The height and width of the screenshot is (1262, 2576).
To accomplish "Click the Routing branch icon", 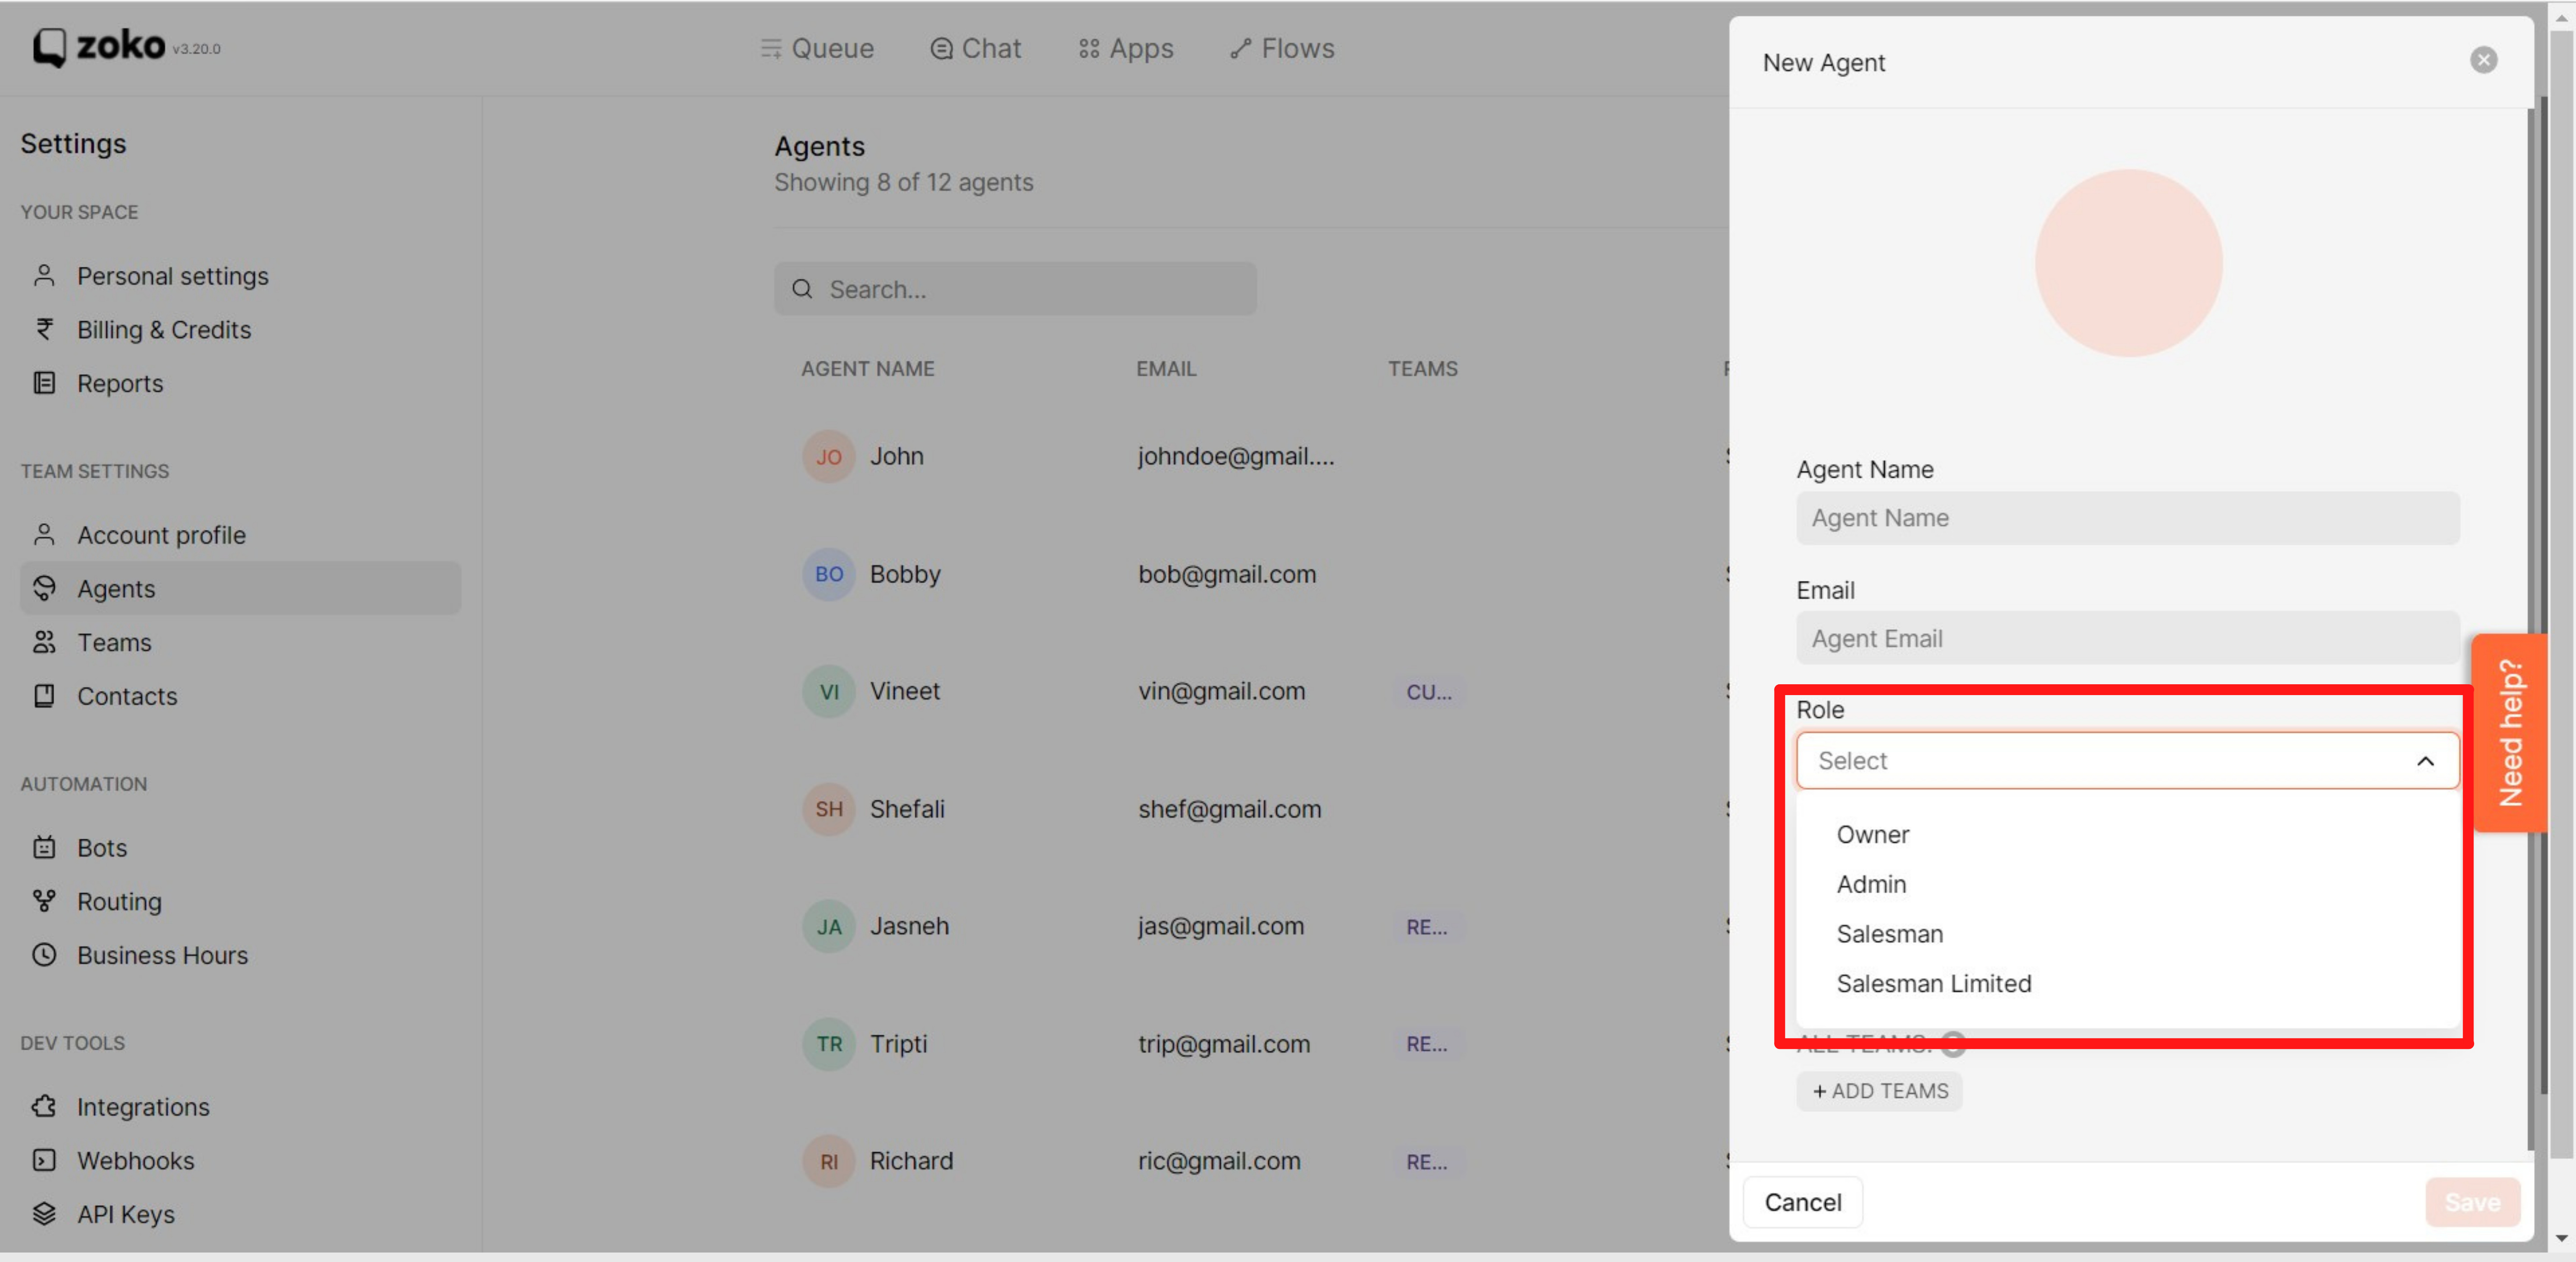I will tap(44, 901).
